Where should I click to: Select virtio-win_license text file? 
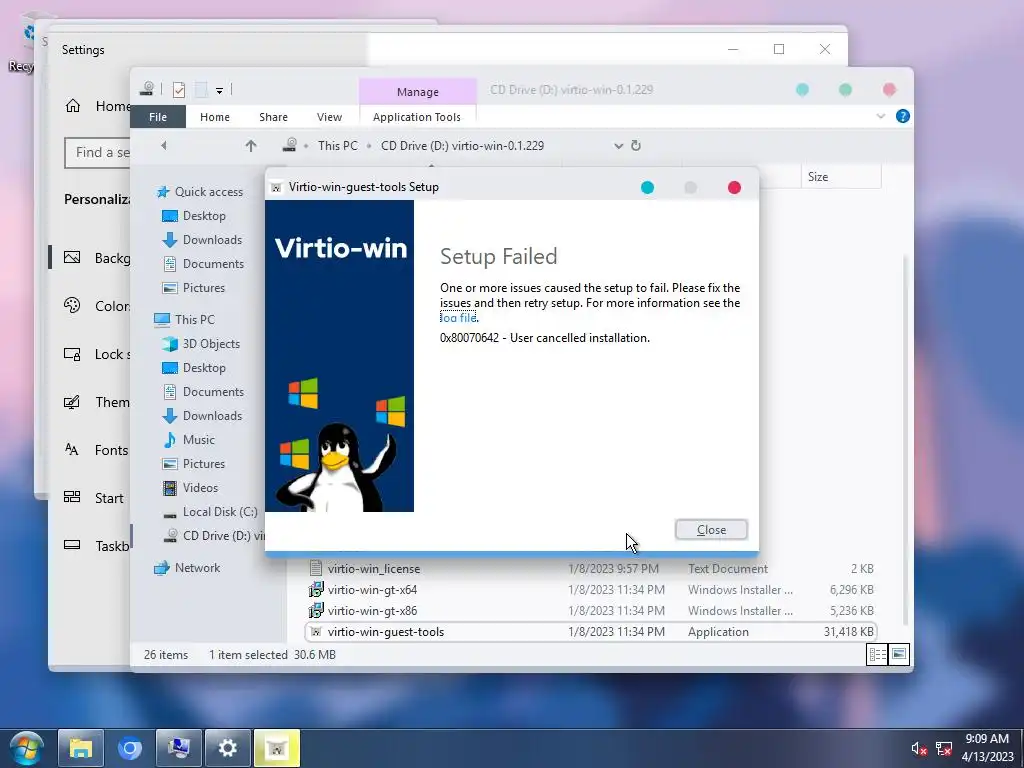coord(590,569)
